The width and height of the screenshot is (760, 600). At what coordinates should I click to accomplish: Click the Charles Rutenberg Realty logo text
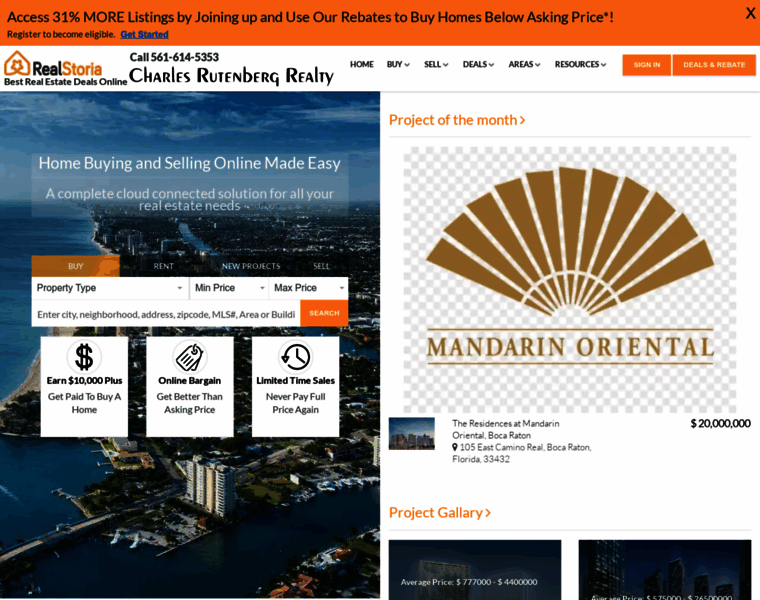click(x=232, y=76)
